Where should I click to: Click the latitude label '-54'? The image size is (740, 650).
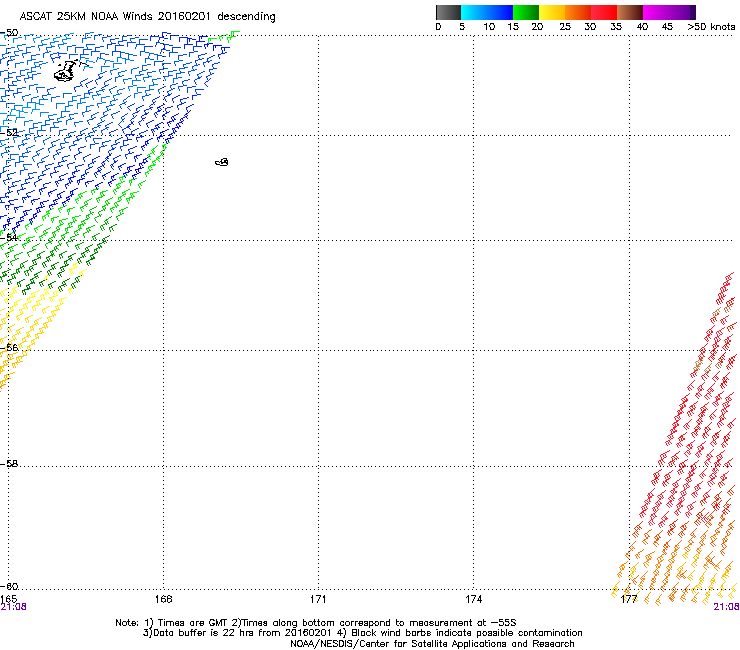pyautogui.click(x=9, y=237)
